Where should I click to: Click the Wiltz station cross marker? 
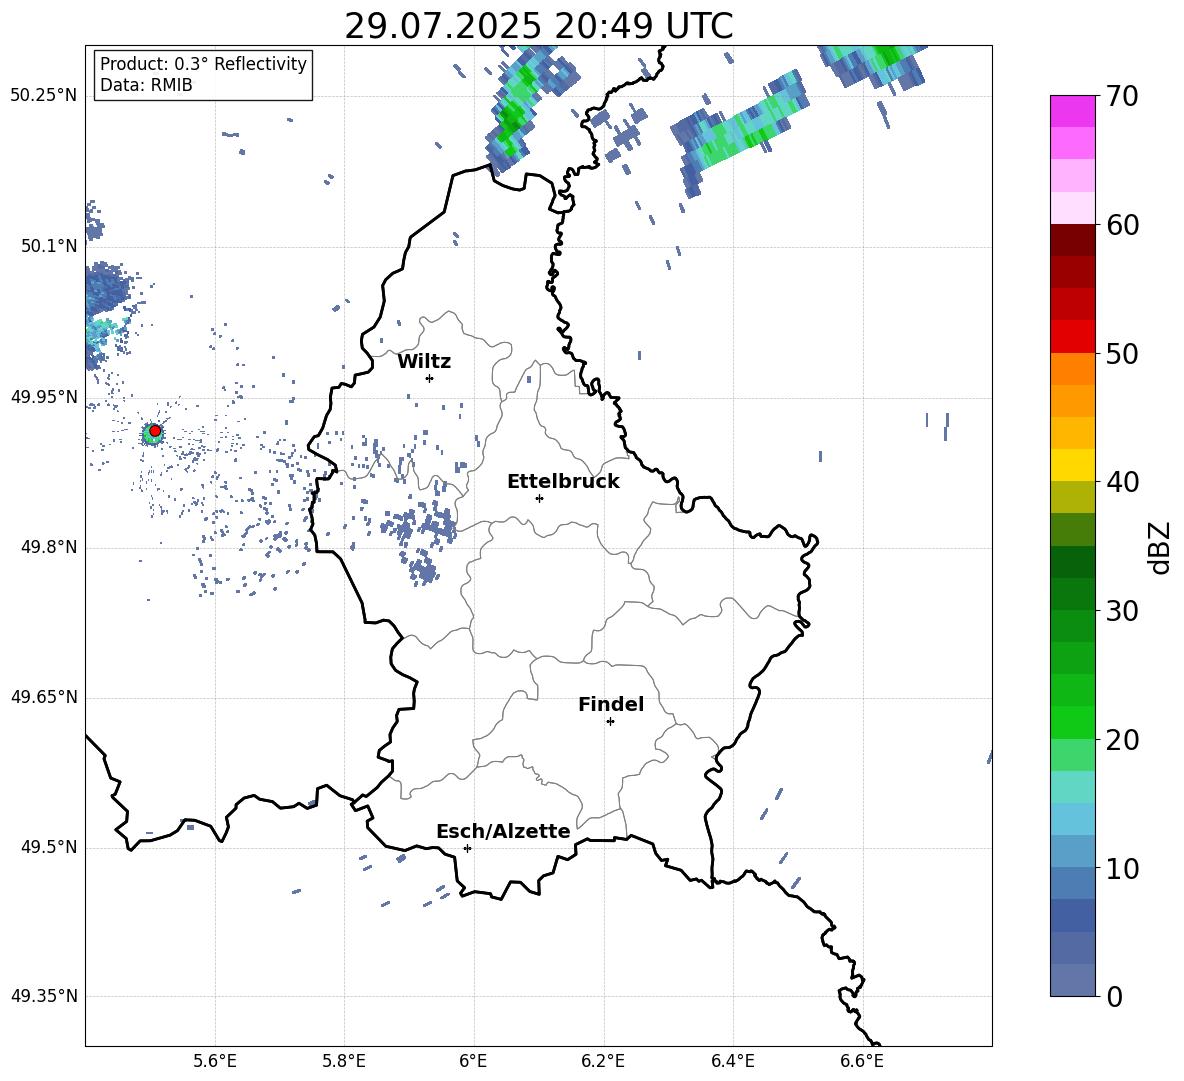430,378
